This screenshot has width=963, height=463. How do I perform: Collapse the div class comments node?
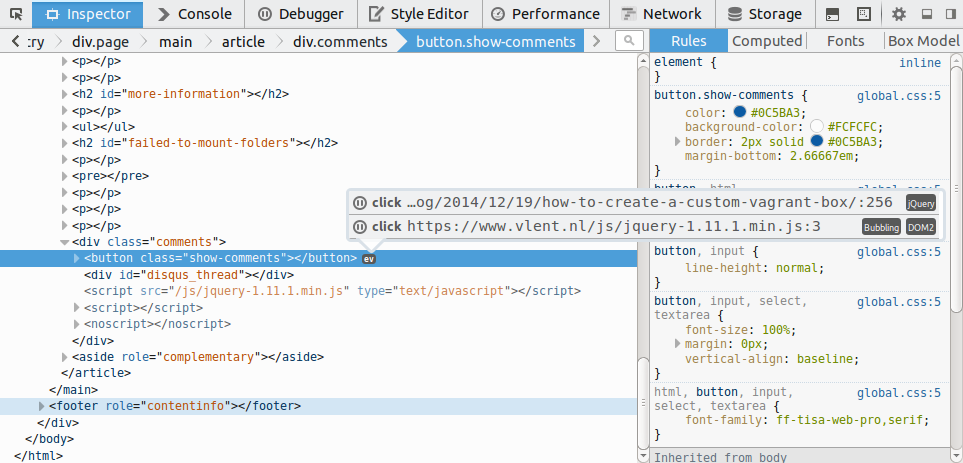point(64,242)
